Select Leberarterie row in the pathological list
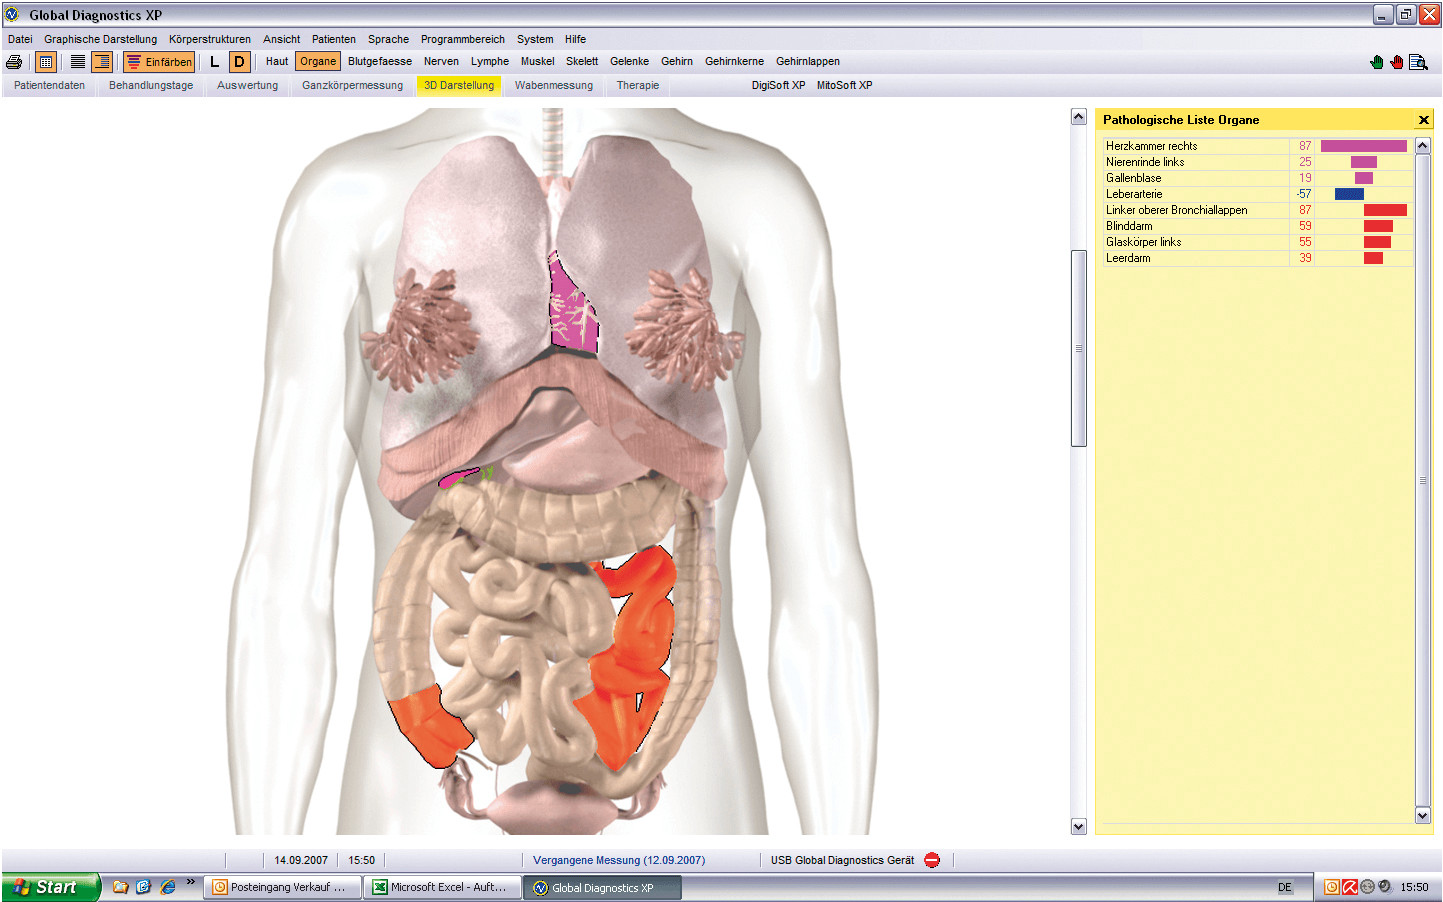 pos(1134,194)
